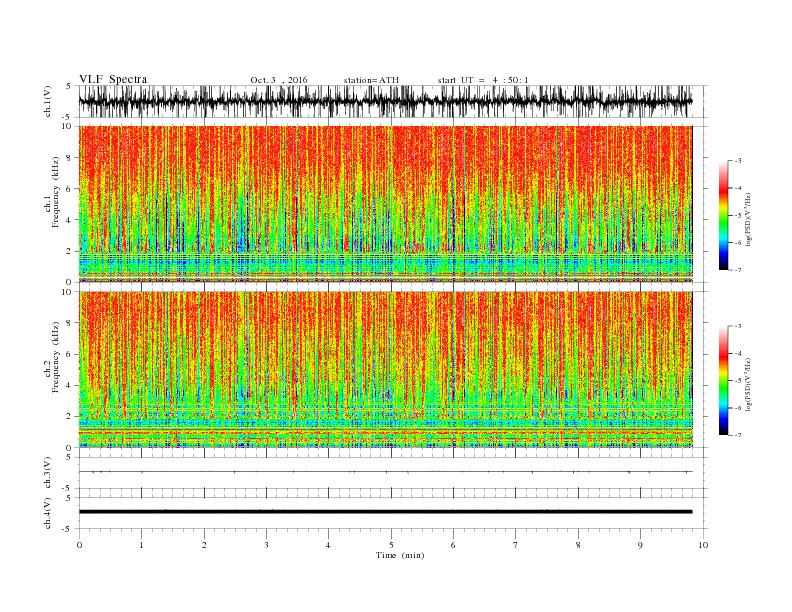Select the "ch.1(V)" waveform axis label
Screen dimensions: 792x612
click(x=48, y=101)
